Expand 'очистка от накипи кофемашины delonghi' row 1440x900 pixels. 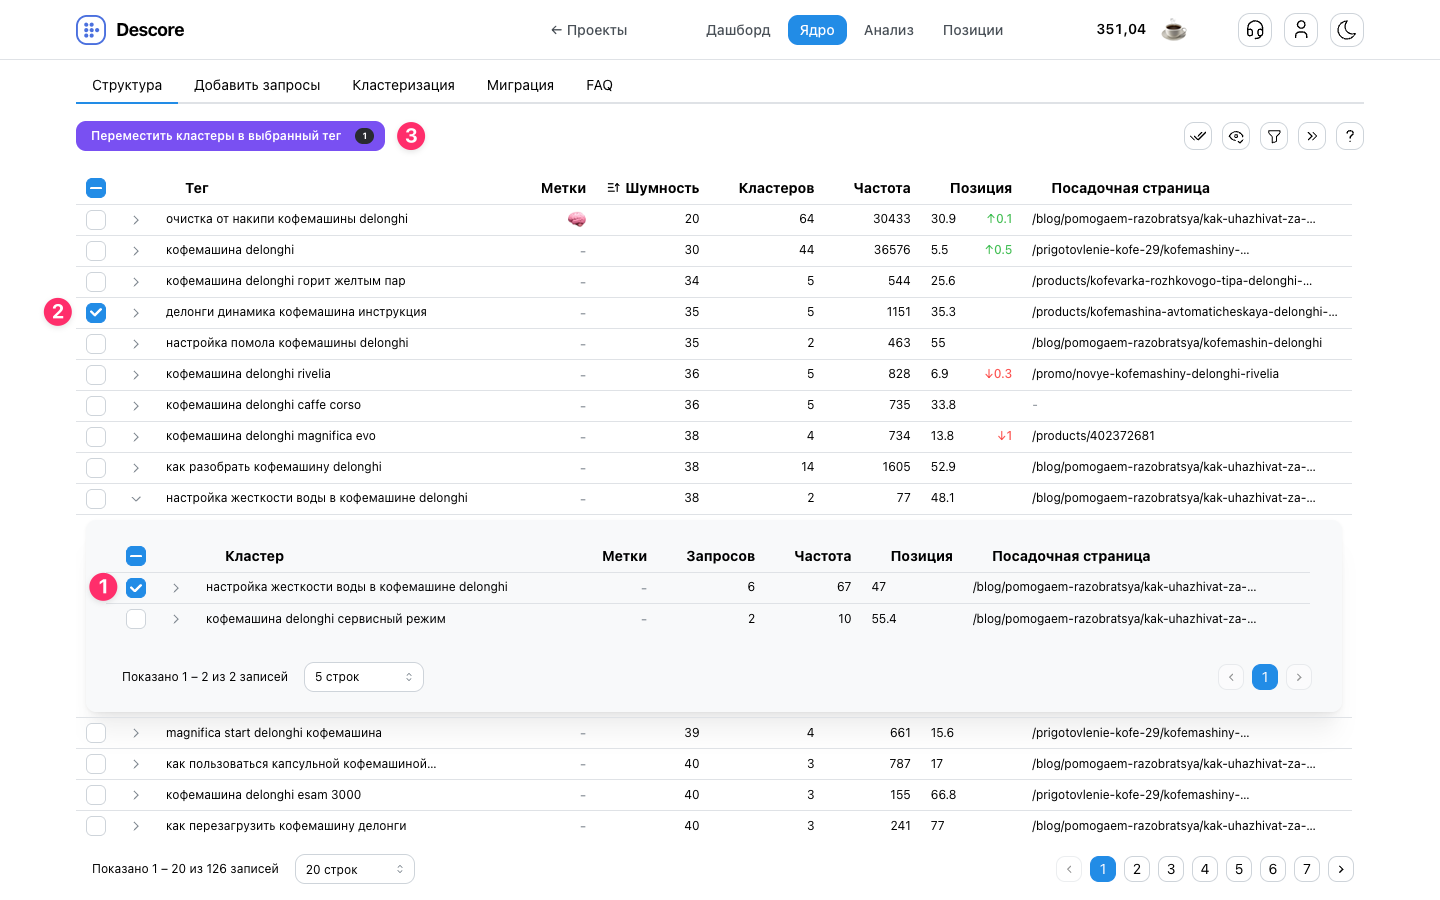point(136,219)
